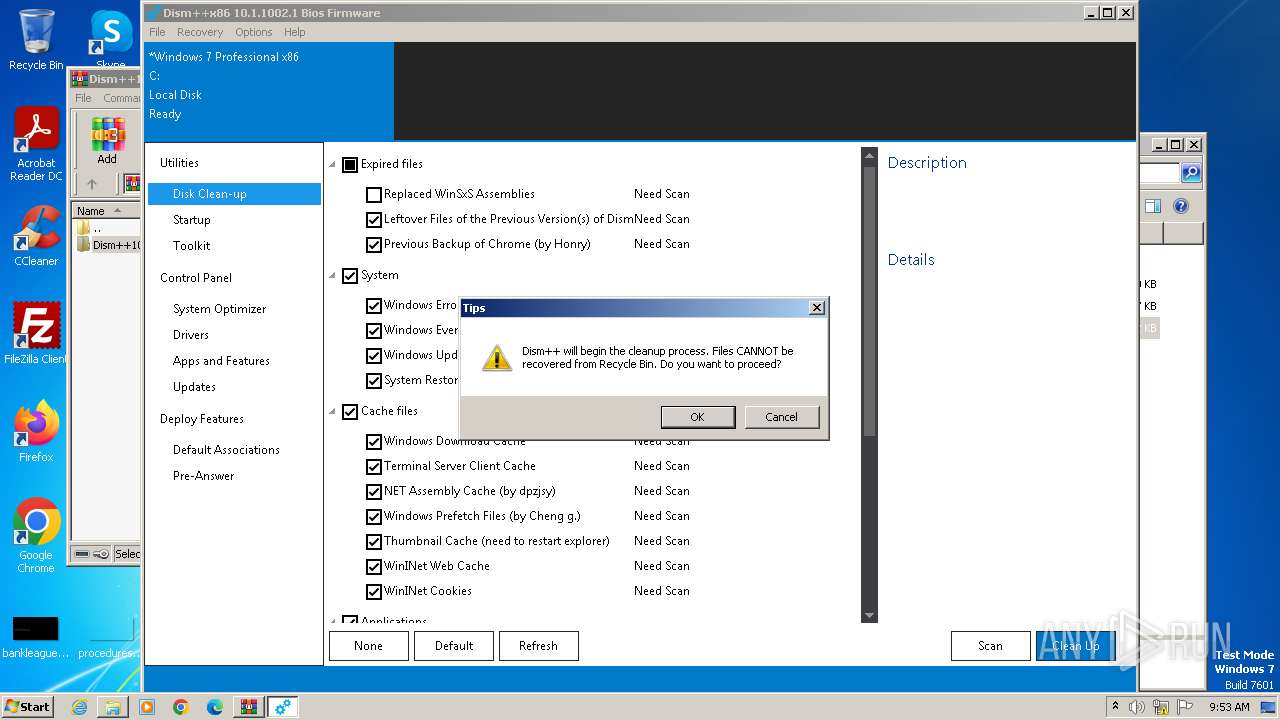Click the Add icon in WinRAR window
The width and height of the screenshot is (1280, 720).
pos(107,141)
